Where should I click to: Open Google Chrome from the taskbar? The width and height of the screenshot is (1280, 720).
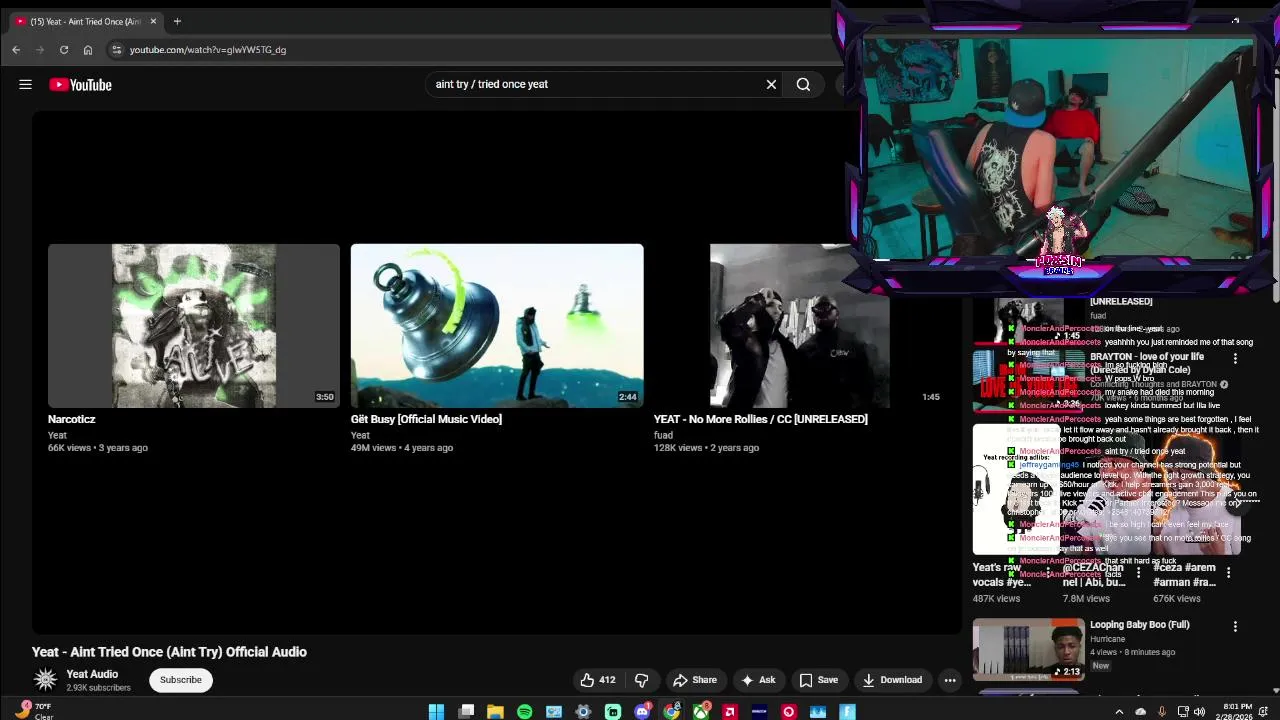[671, 712]
